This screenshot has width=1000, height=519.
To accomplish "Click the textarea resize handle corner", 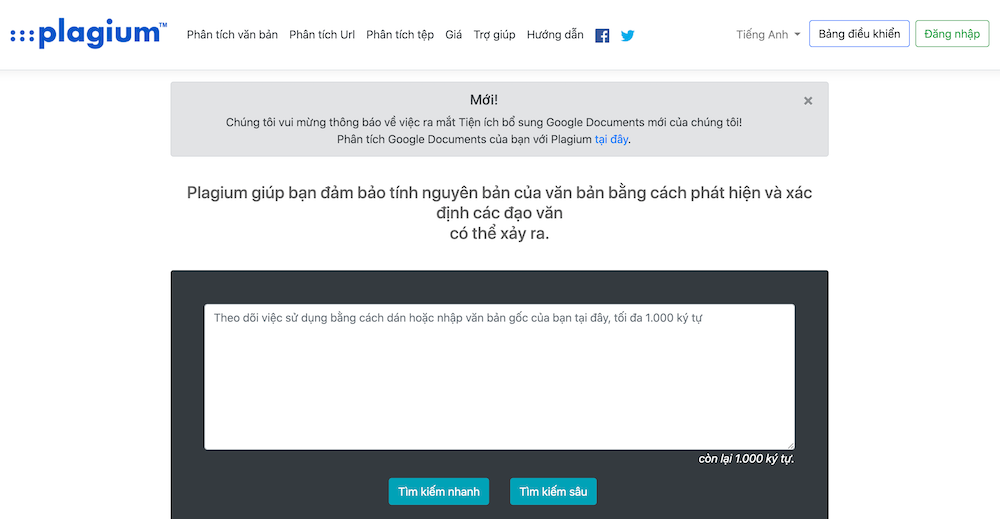I will (x=790, y=445).
